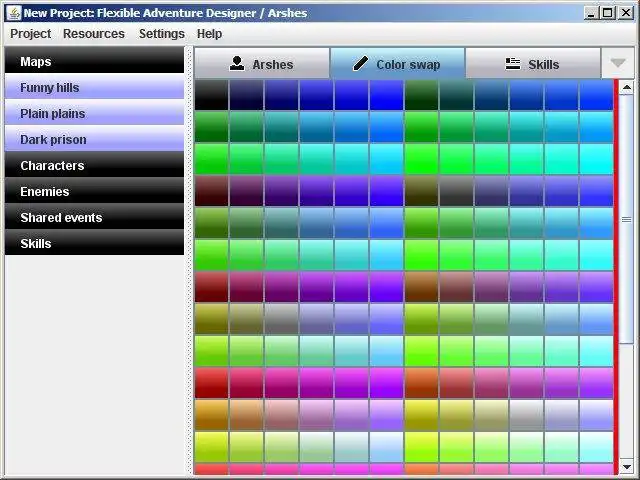The width and height of the screenshot is (640, 480).
Task: Switch to the Arshes tab
Action: click(x=262, y=64)
